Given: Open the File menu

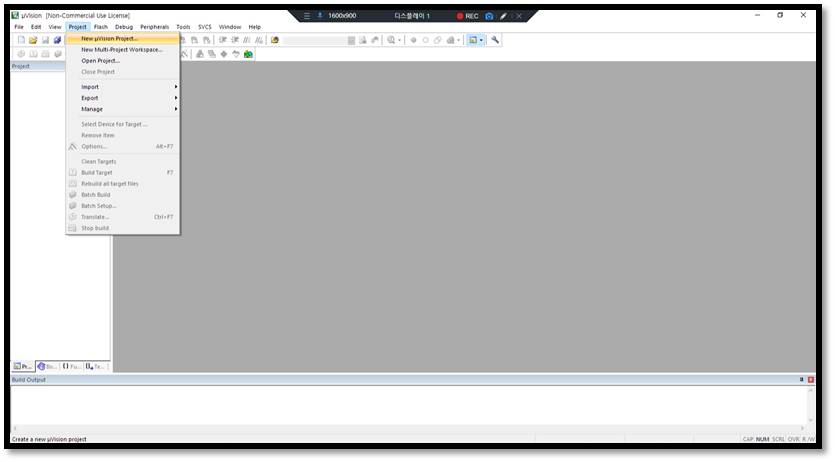Looking at the screenshot, I should [19, 27].
